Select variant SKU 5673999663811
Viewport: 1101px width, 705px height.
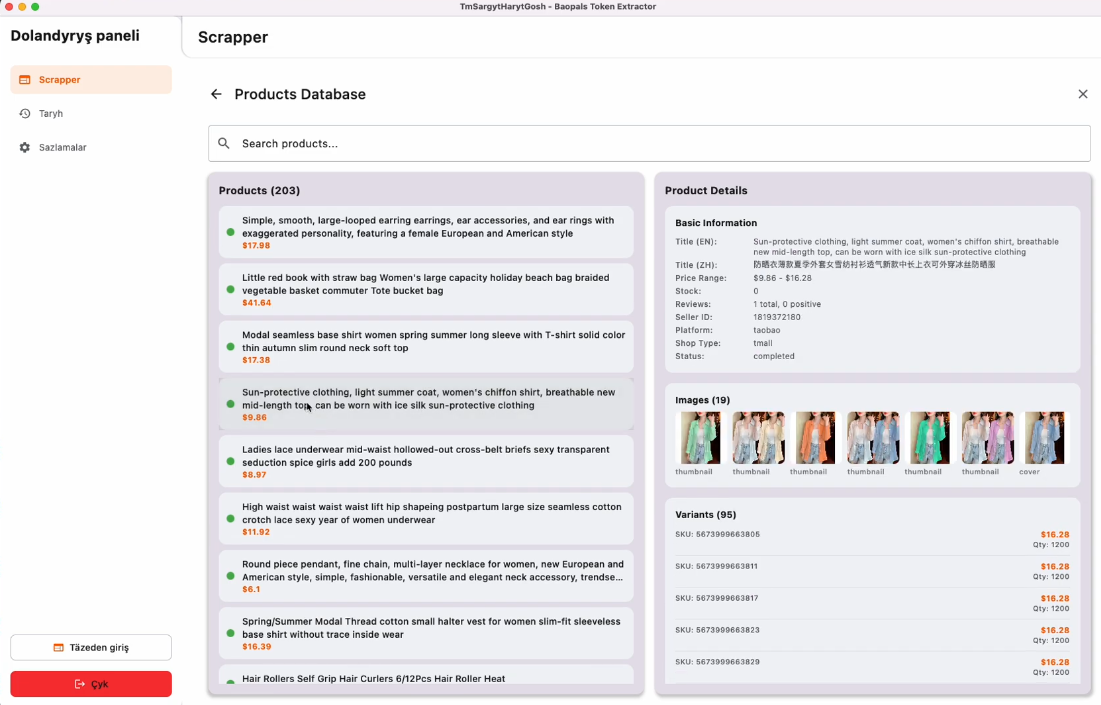[x=872, y=571]
